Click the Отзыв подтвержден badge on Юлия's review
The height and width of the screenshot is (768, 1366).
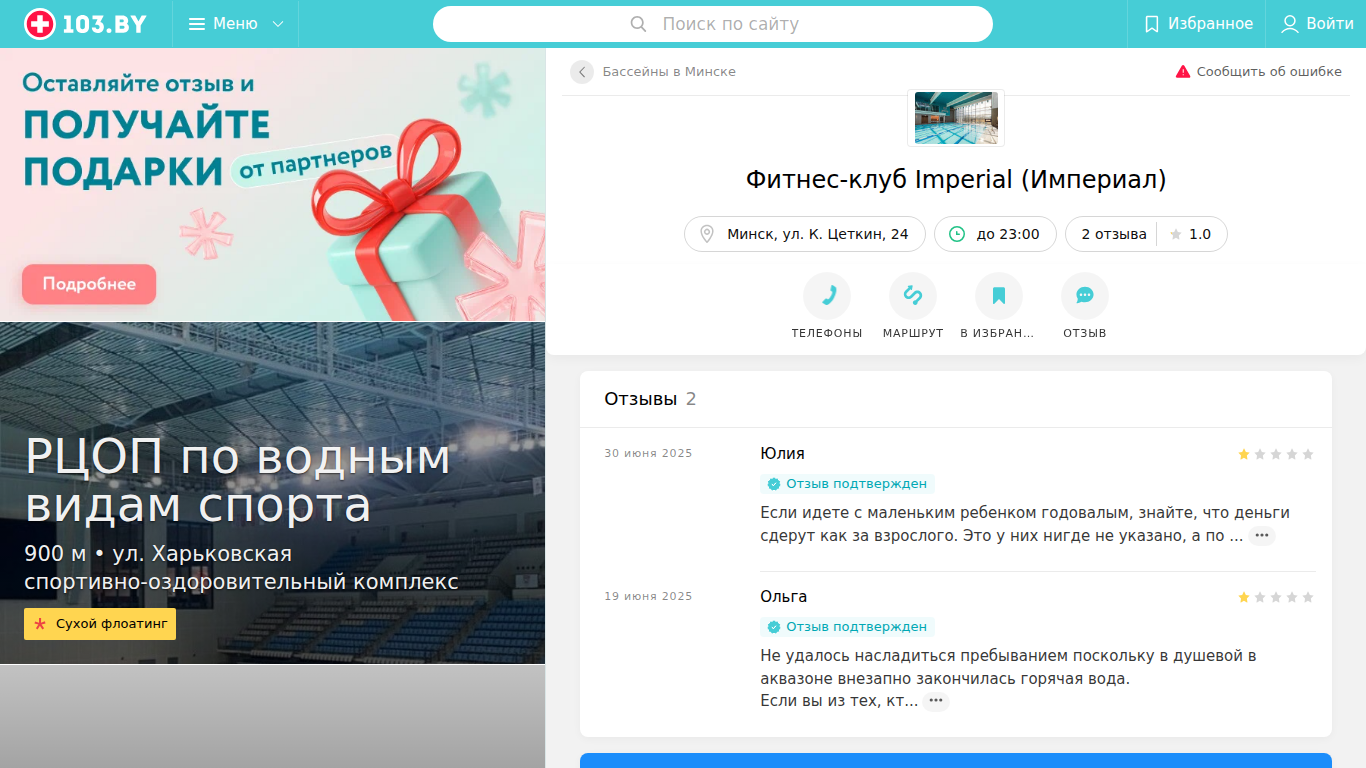[x=847, y=484]
